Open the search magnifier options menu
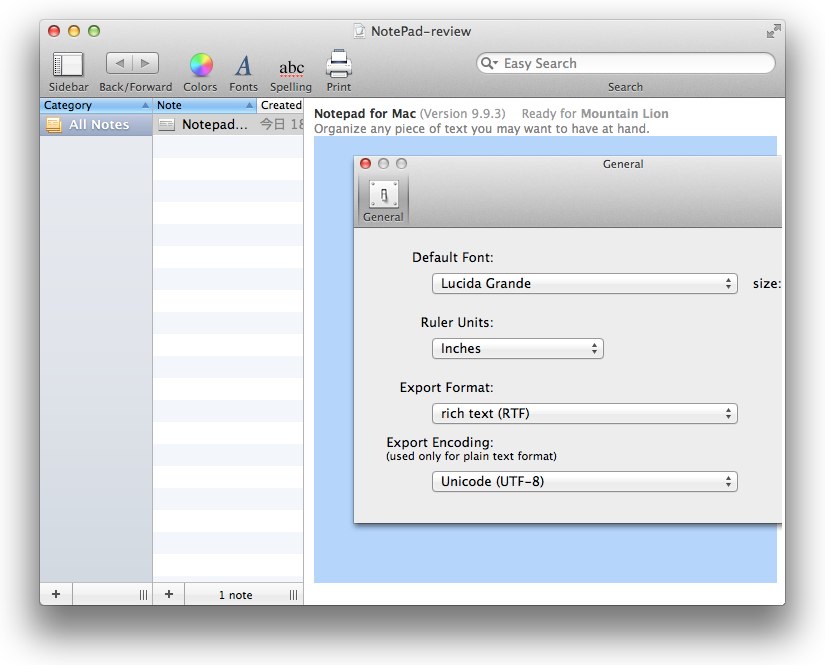Image resolution: width=825 pixels, height=665 pixels. point(489,63)
